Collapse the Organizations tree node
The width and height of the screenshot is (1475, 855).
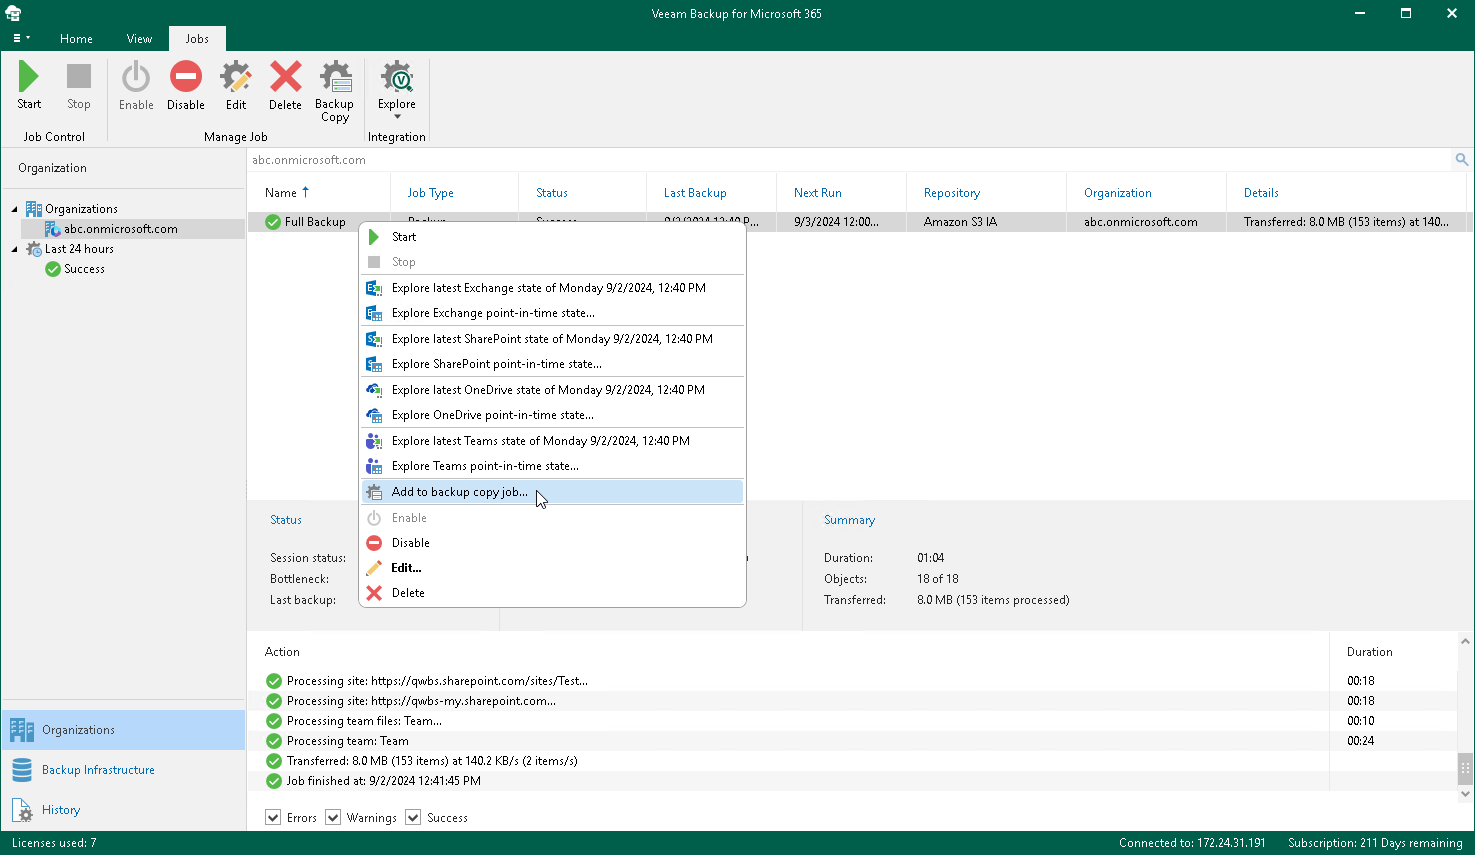(14, 209)
